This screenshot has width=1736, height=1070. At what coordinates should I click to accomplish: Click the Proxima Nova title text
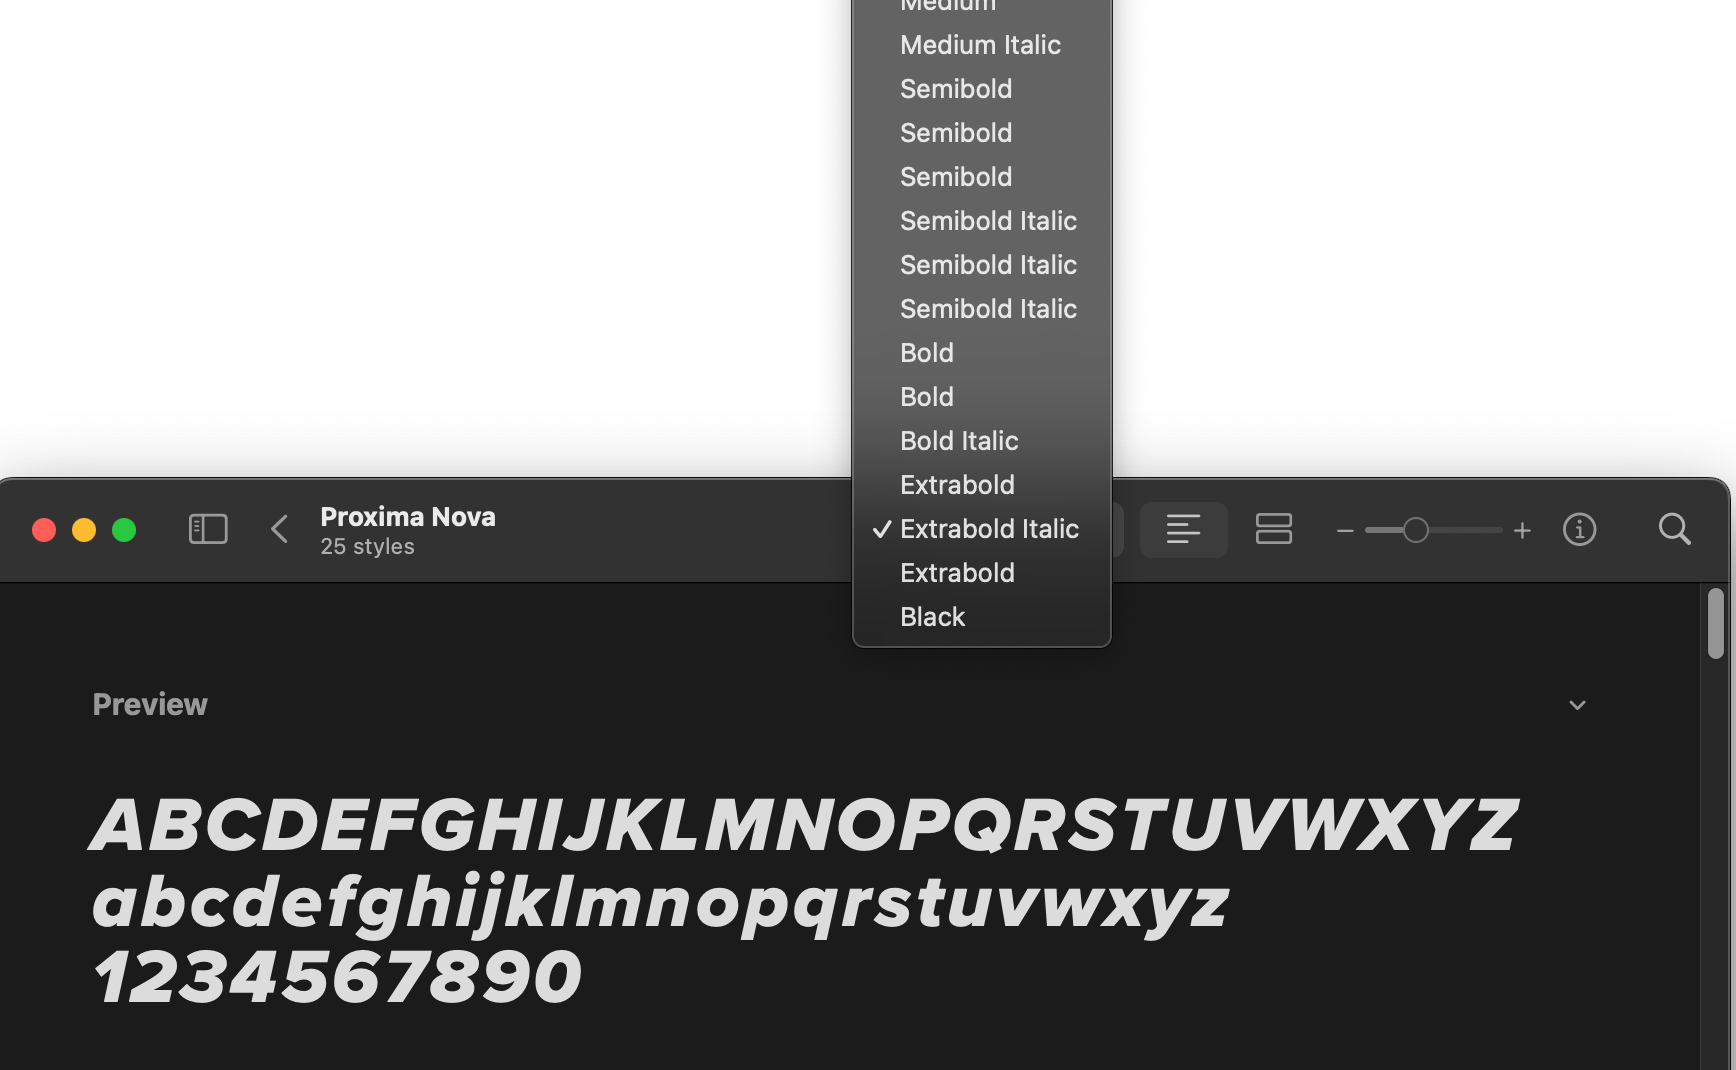tap(408, 517)
